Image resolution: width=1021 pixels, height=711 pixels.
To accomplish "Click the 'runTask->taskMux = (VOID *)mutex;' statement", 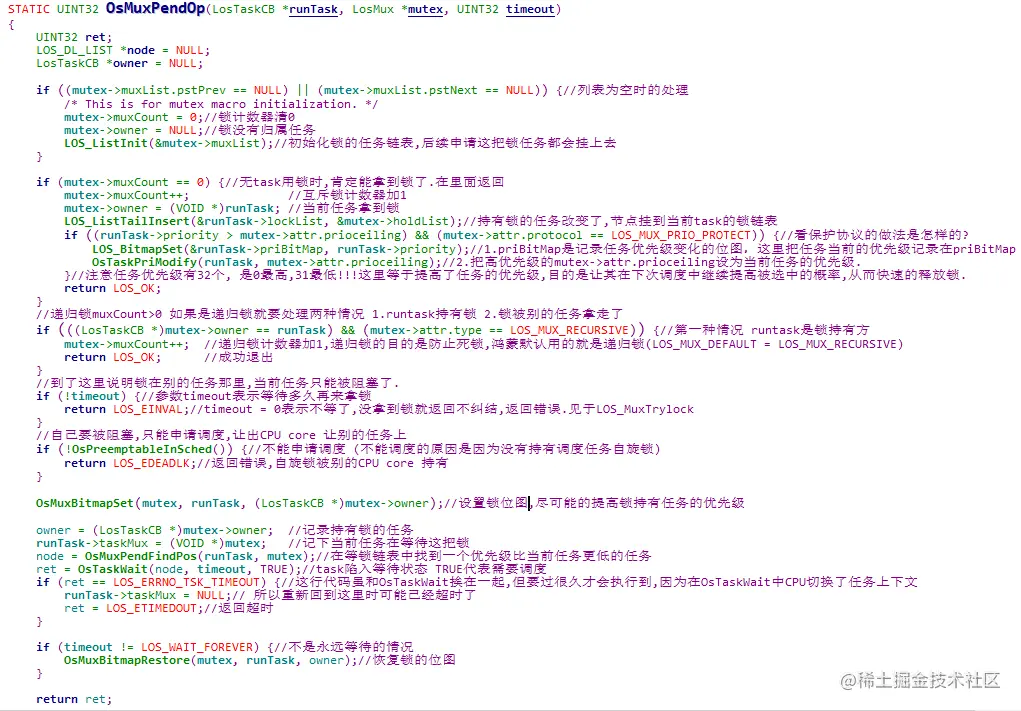I will click(151, 543).
